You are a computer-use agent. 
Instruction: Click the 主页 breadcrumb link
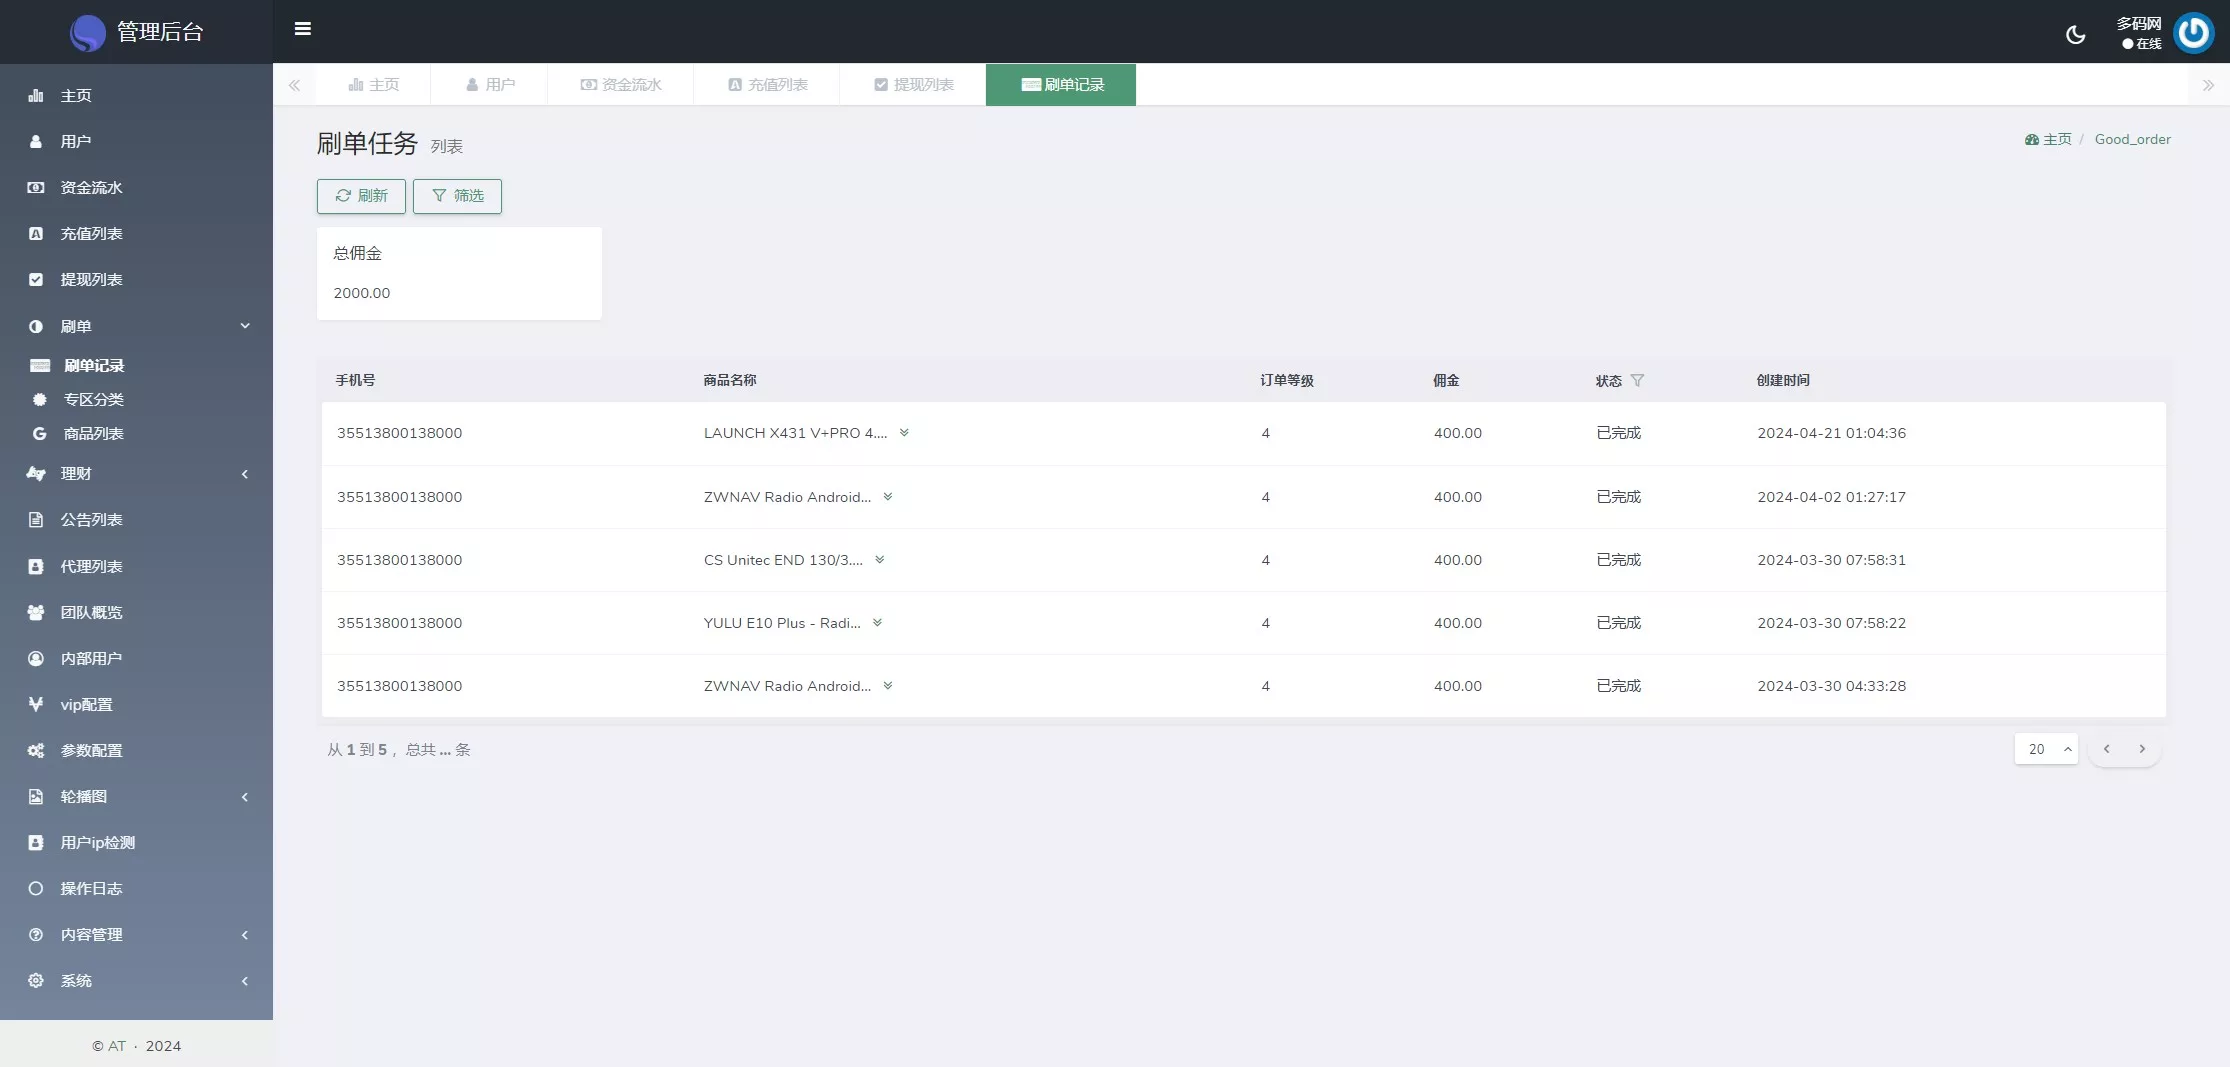click(2048, 140)
